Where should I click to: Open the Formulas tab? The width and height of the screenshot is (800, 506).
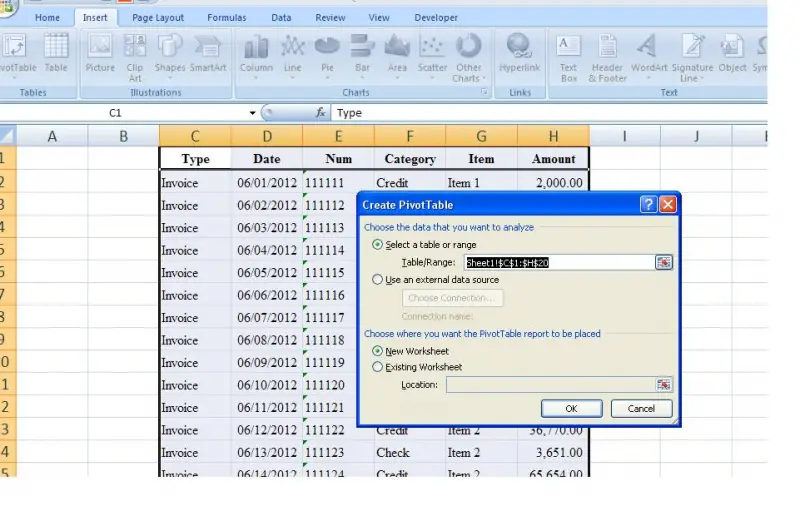227,17
